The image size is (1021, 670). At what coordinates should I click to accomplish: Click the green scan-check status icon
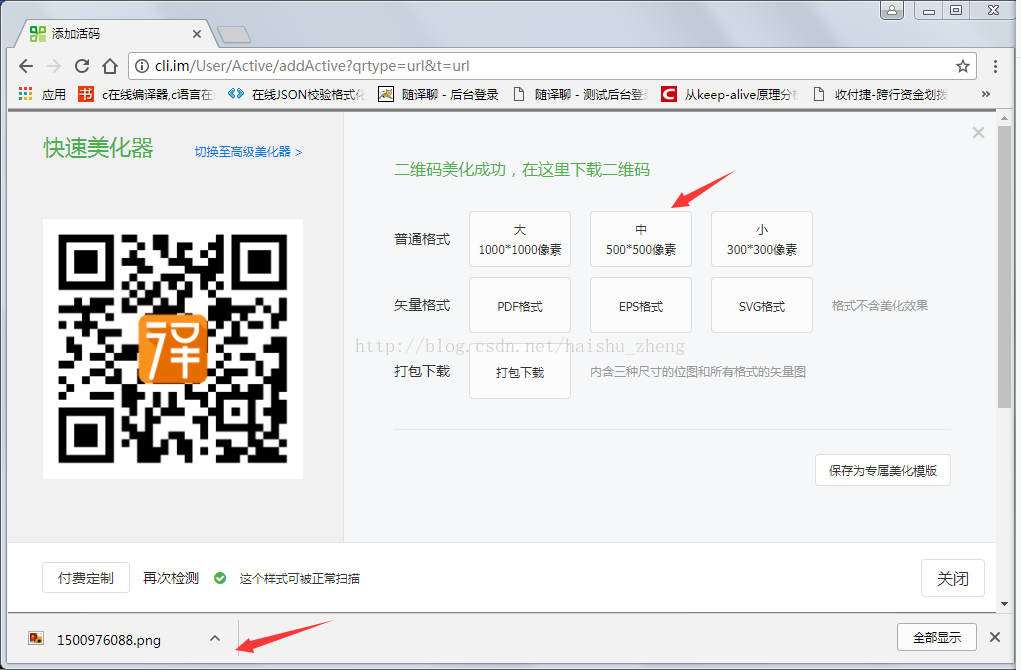[220, 578]
